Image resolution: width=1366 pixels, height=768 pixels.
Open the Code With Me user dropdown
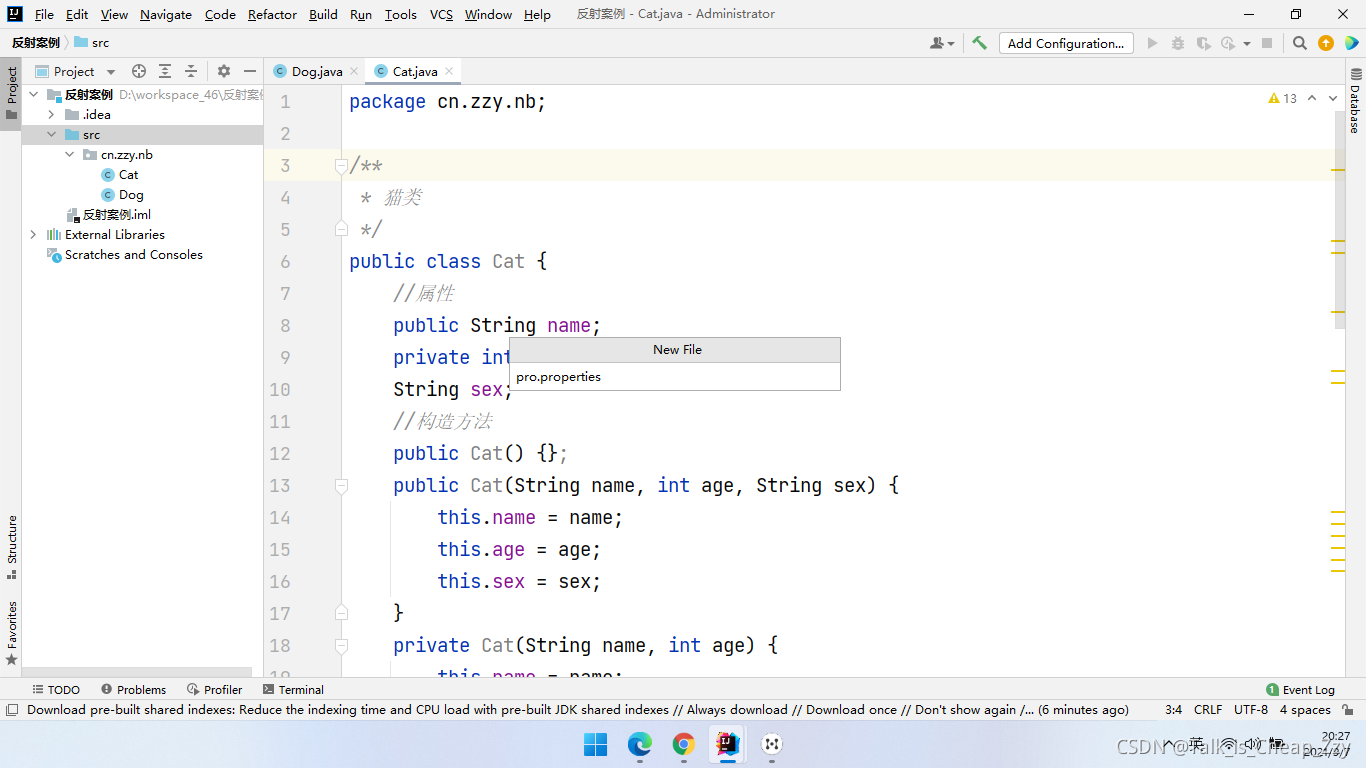tap(942, 43)
